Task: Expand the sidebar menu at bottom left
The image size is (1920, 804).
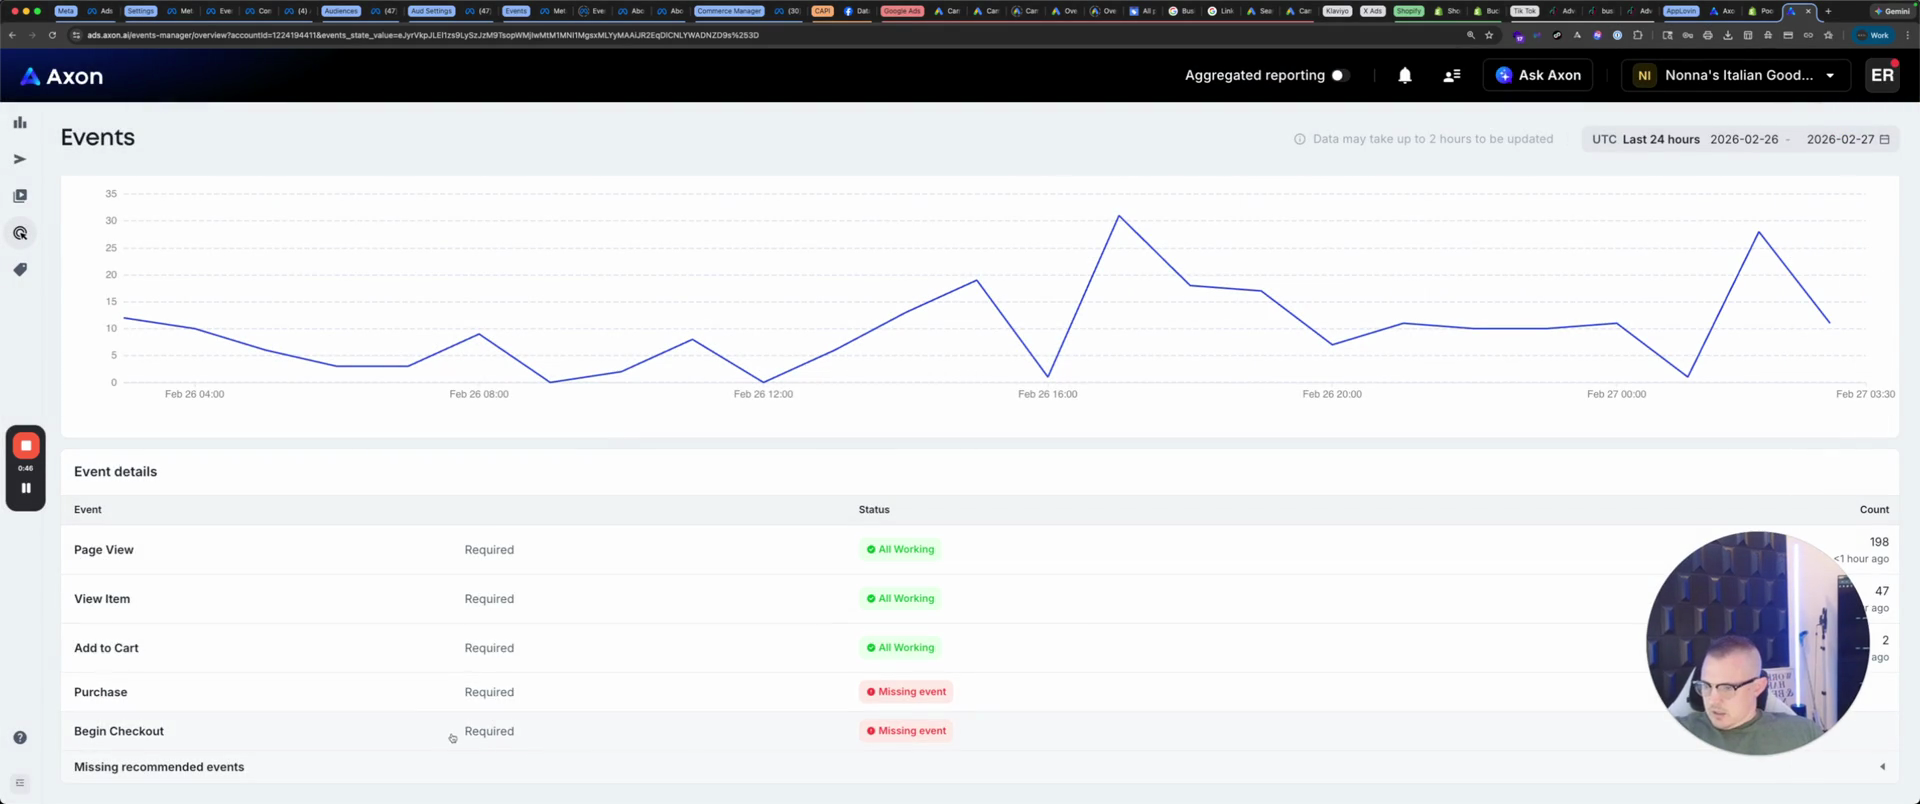Action: [x=20, y=783]
